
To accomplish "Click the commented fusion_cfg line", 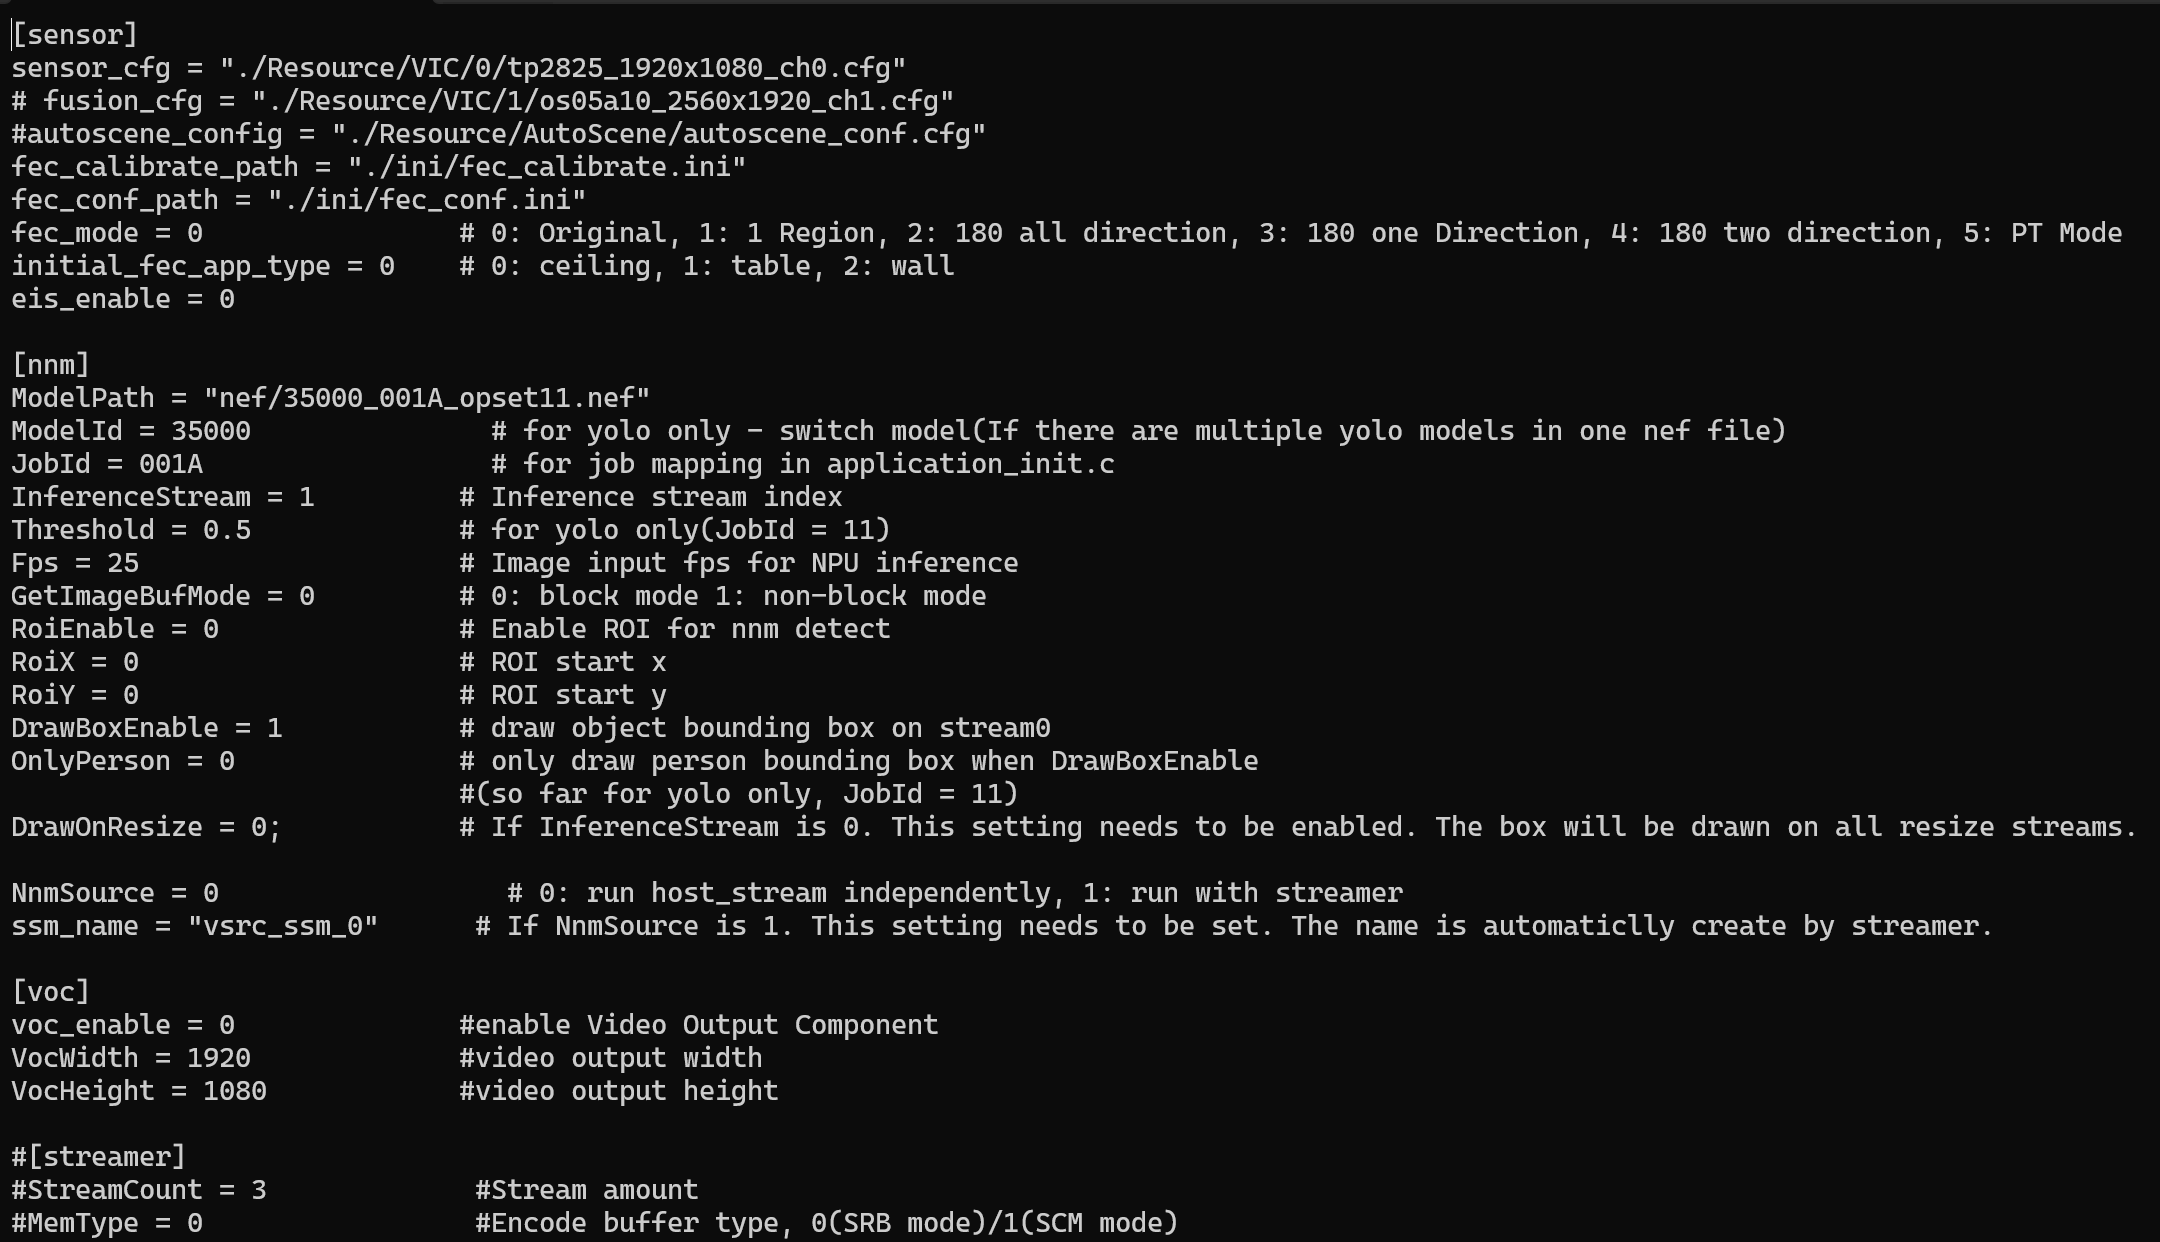I will (x=482, y=101).
